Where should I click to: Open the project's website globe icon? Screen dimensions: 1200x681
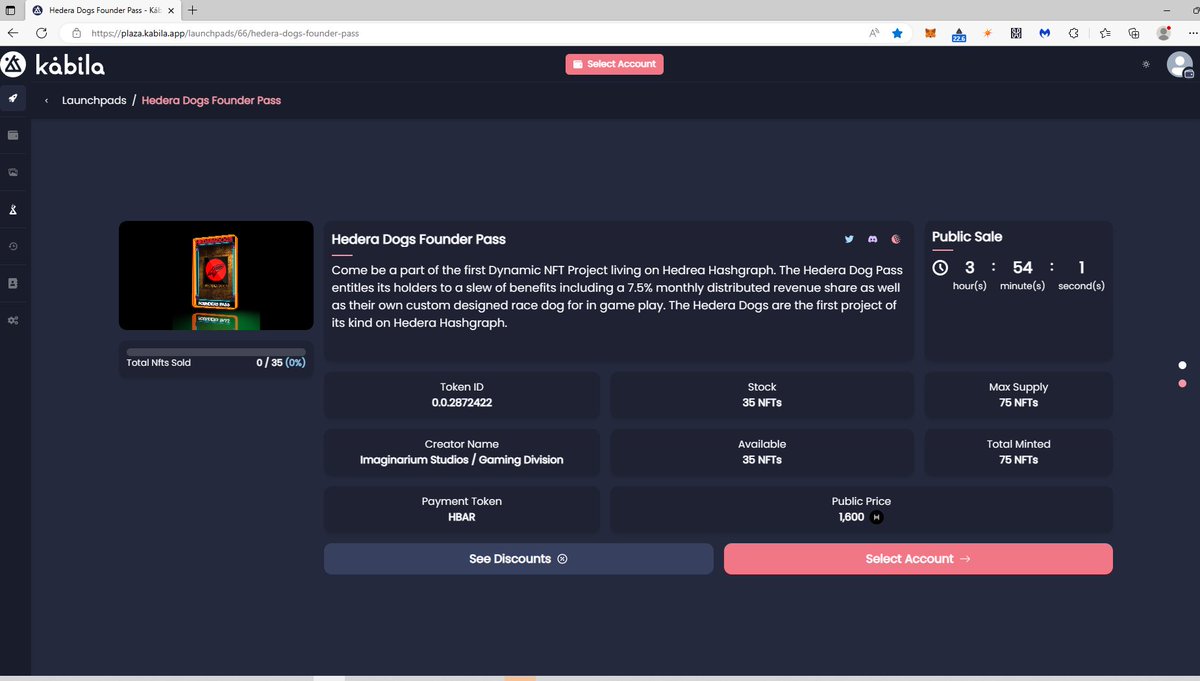click(x=896, y=240)
